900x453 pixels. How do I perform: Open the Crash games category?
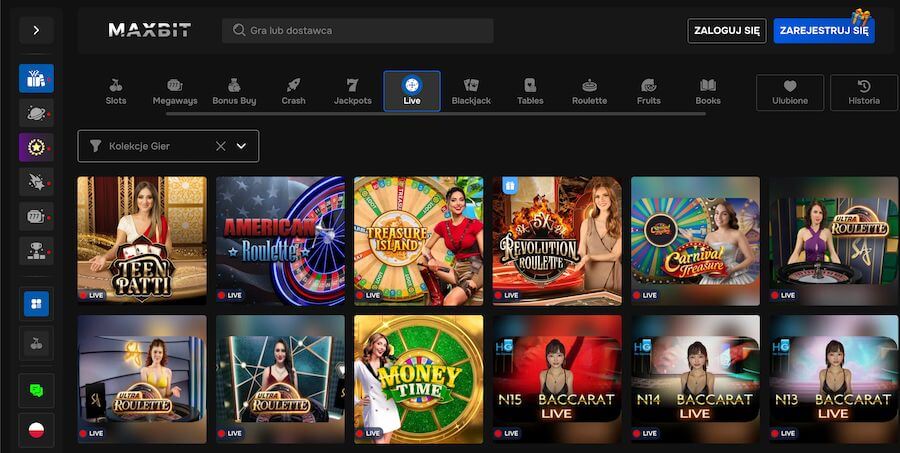[293, 92]
